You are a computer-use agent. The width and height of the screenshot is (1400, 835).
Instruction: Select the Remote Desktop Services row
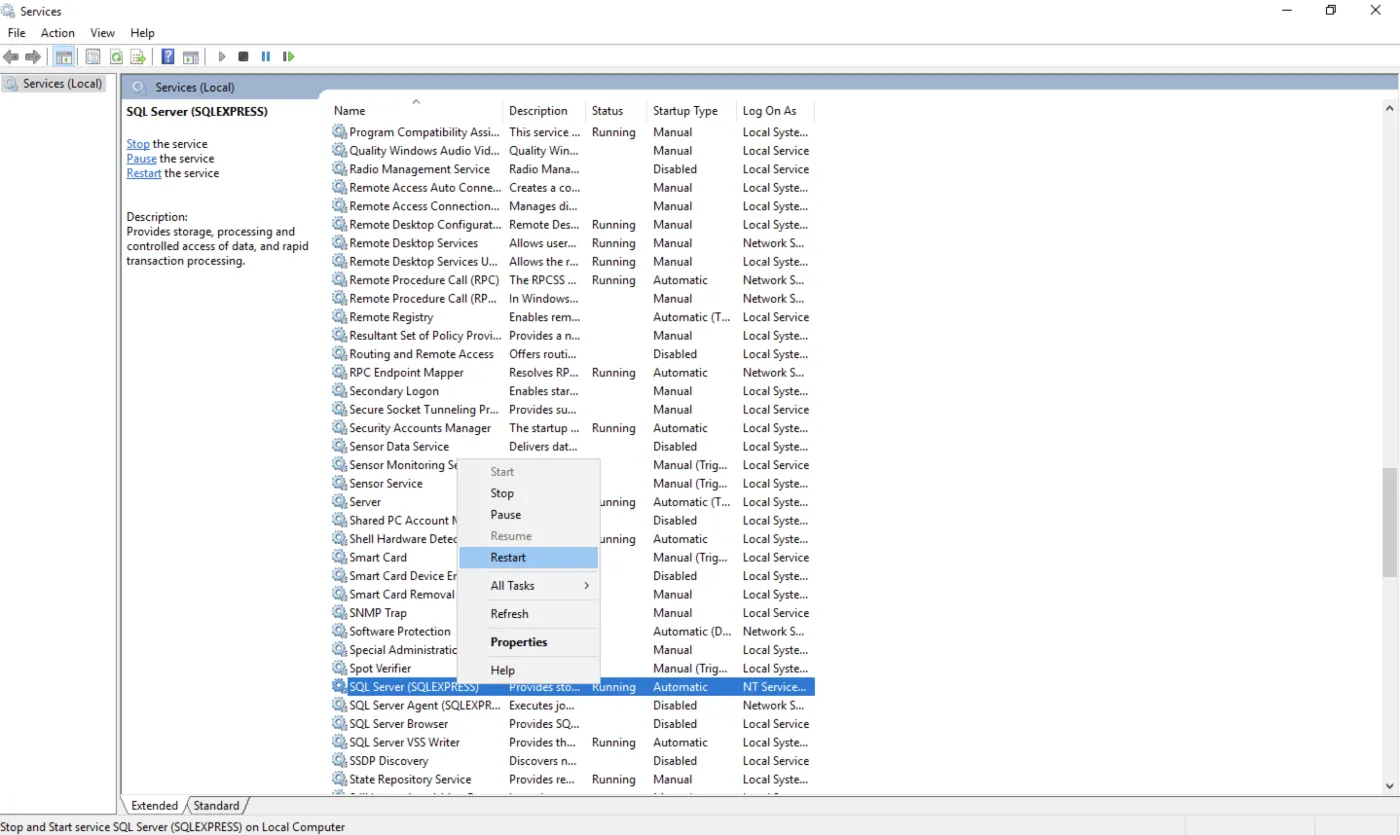(x=572, y=243)
